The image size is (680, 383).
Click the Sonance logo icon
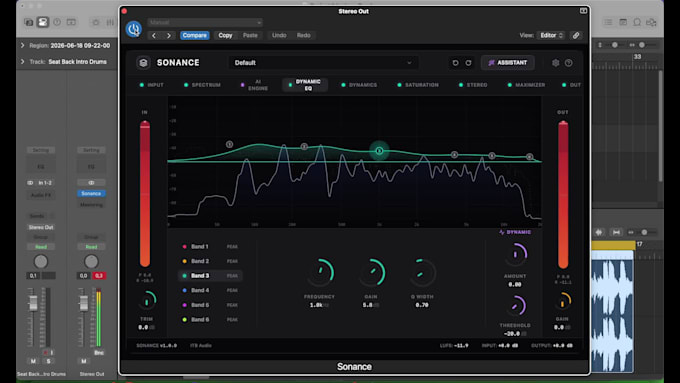[143, 63]
